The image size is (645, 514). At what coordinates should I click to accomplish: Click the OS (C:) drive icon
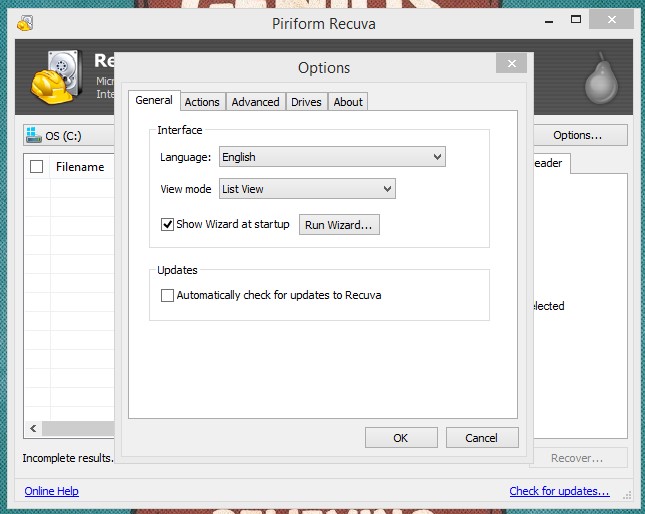34,135
